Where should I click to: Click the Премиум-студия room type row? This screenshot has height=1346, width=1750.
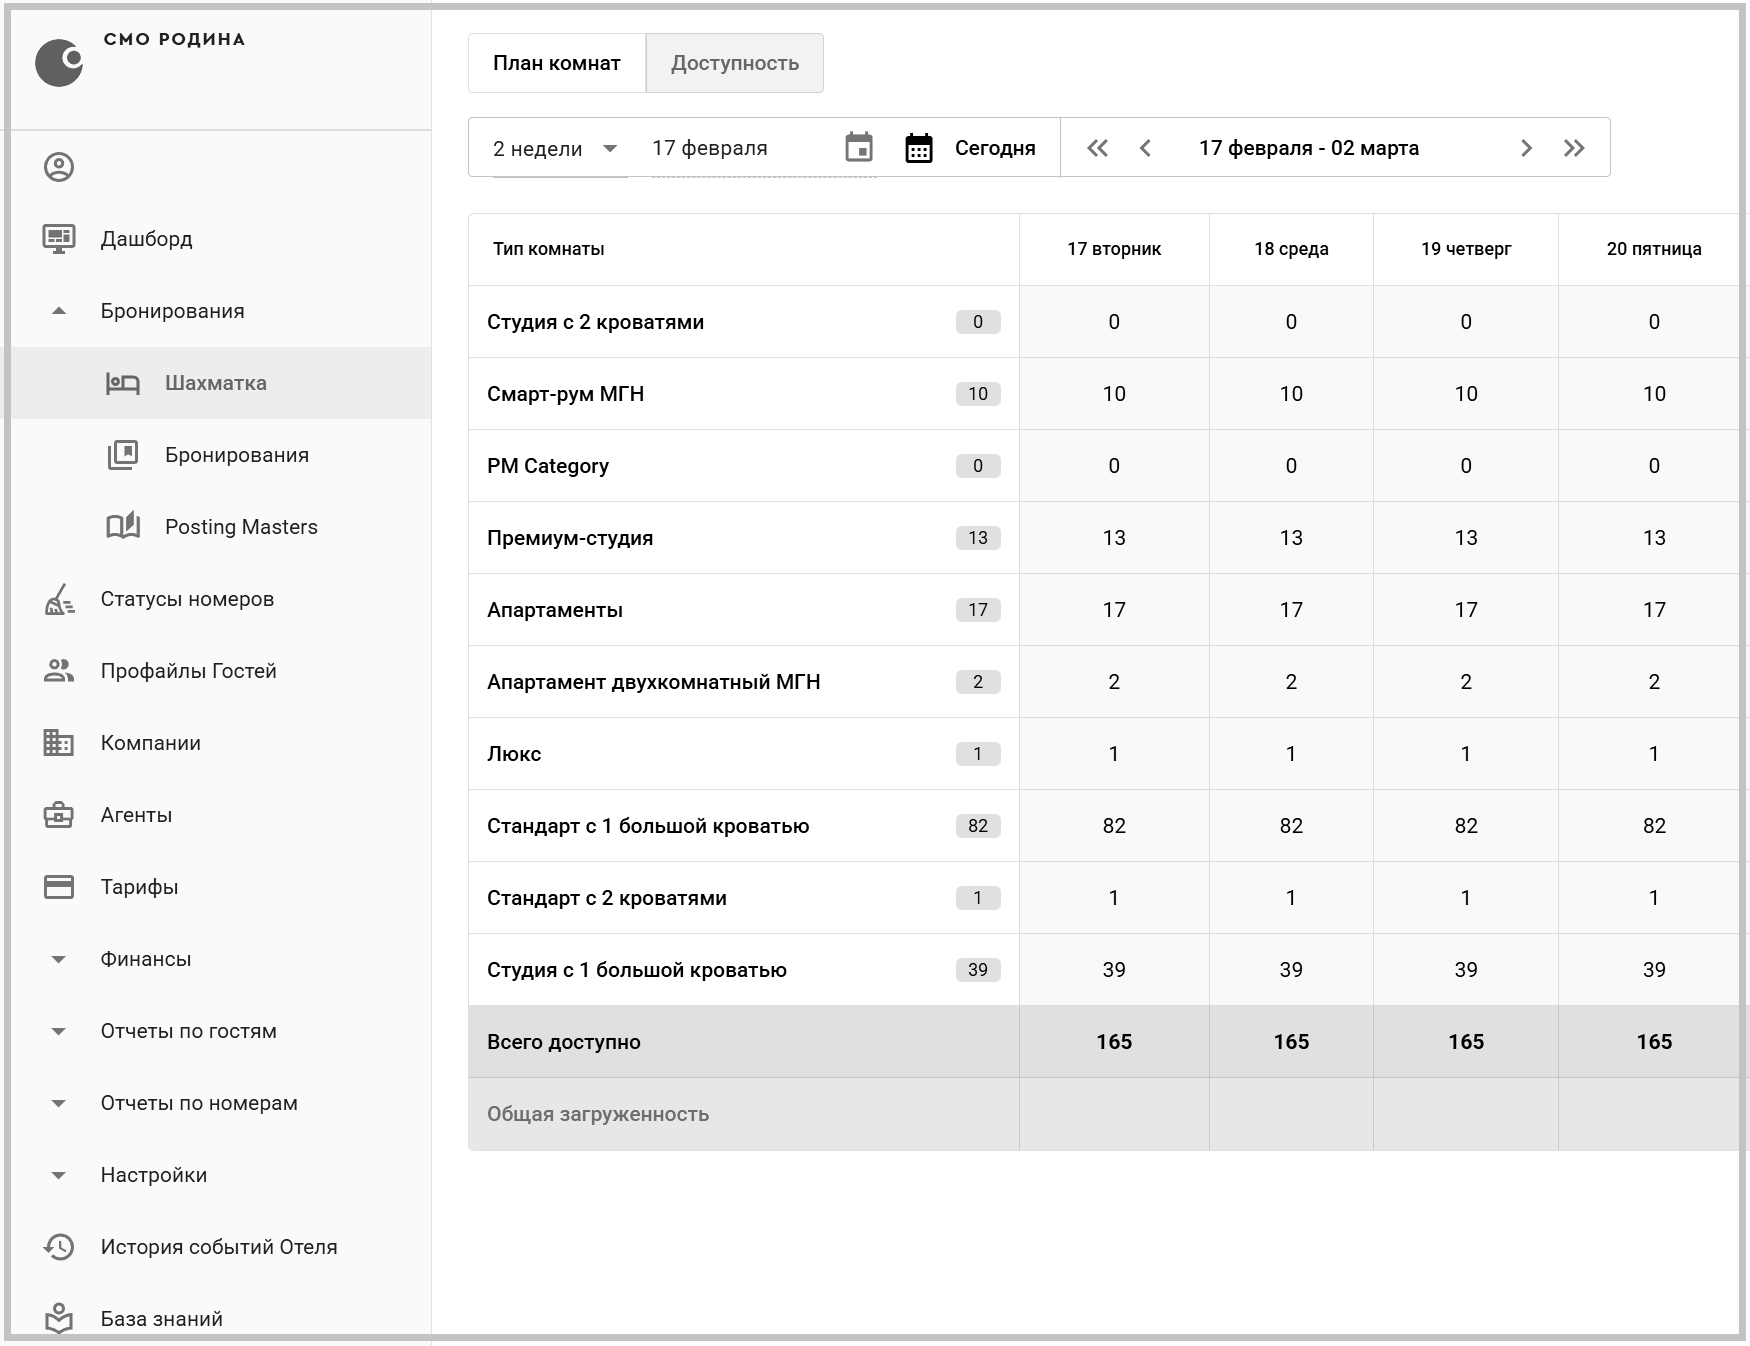[x=570, y=538]
